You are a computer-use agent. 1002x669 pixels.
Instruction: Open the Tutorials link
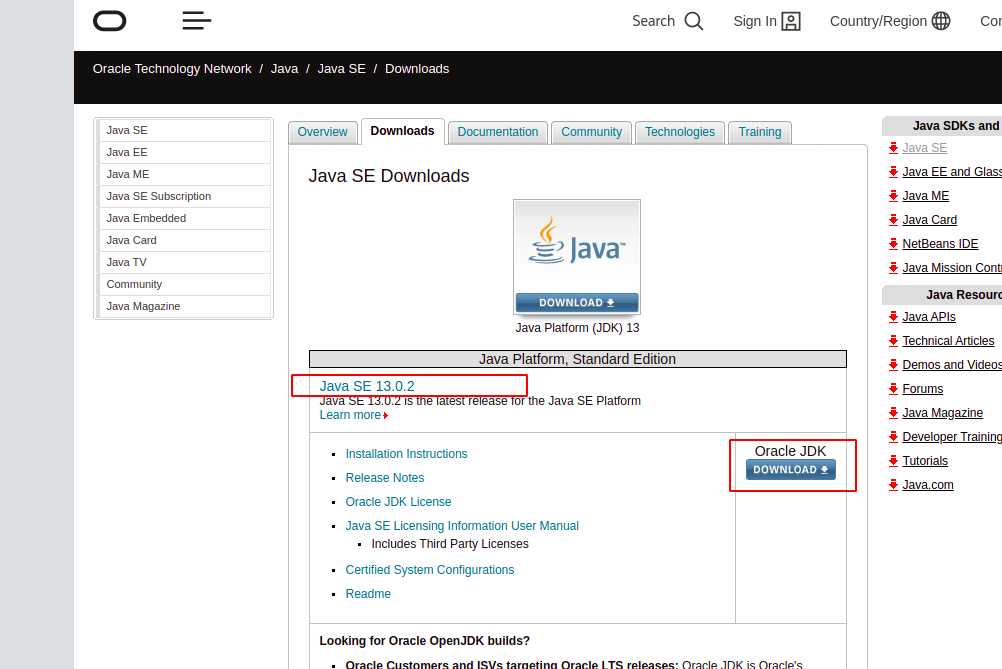[x=925, y=461]
